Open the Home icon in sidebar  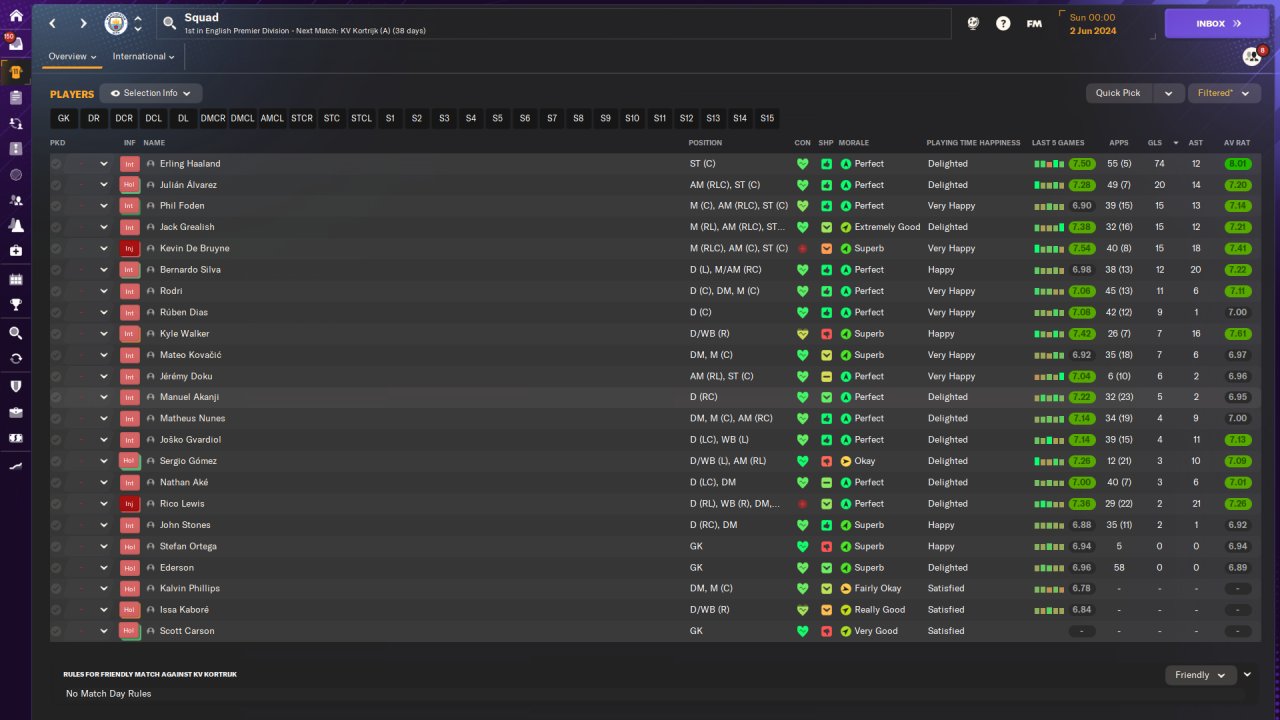[x=15, y=16]
